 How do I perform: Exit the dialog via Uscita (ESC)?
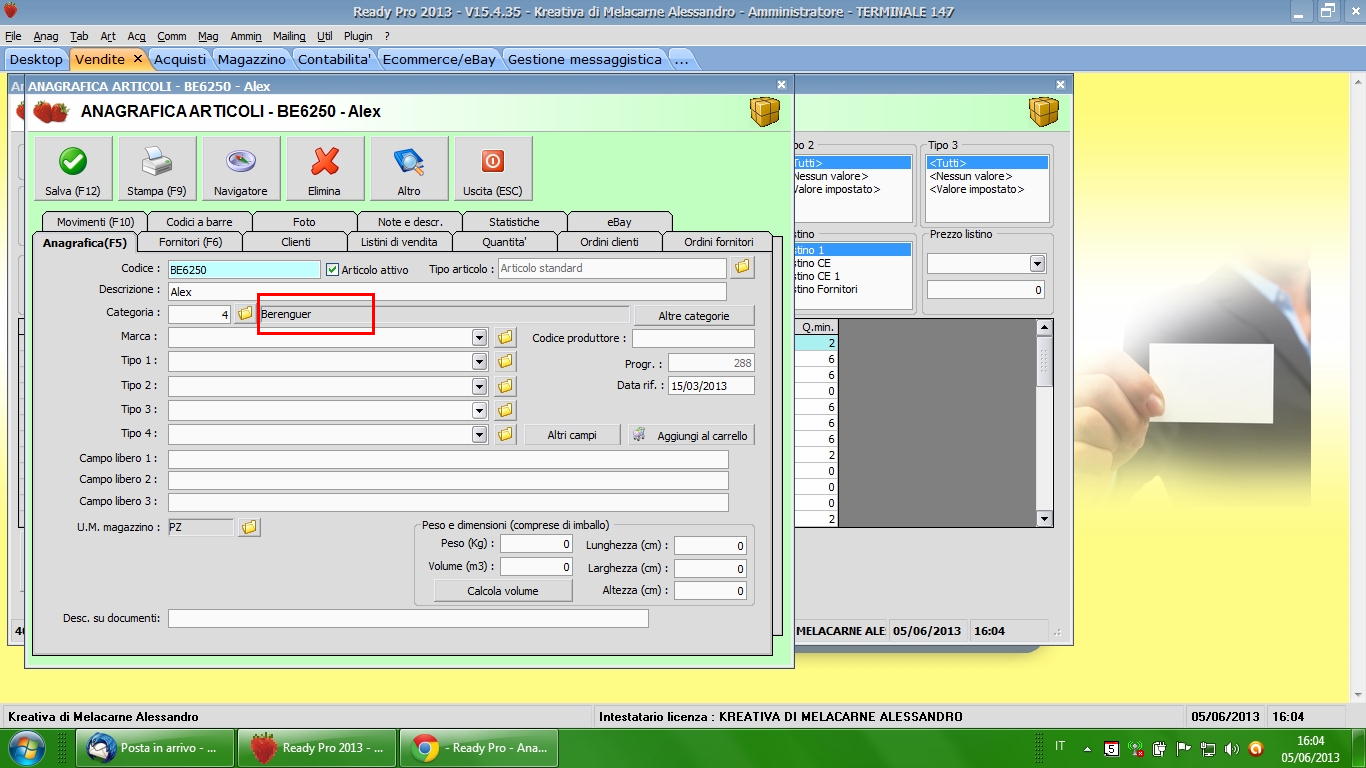point(493,169)
